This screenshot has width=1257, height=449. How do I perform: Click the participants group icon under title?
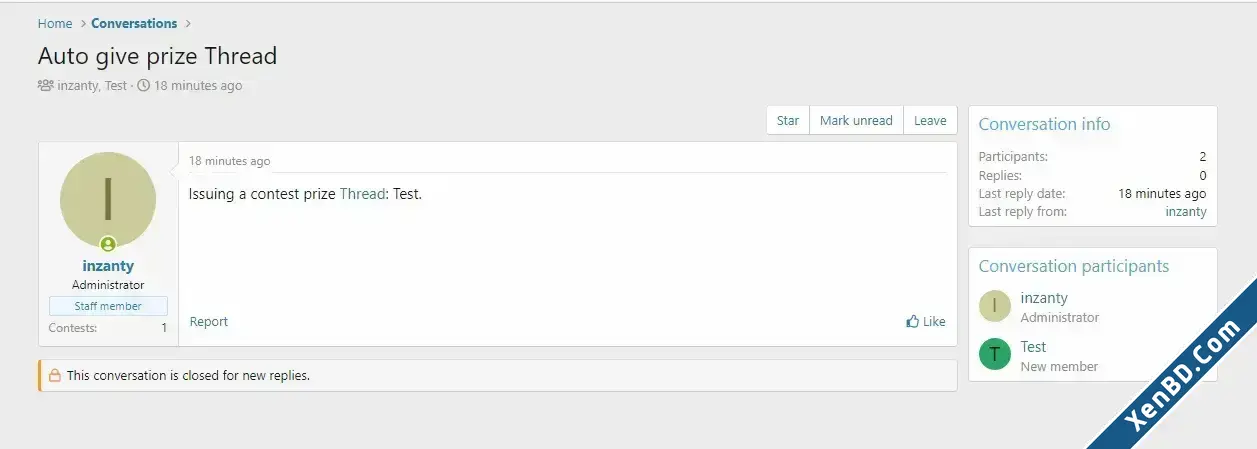[x=45, y=85]
